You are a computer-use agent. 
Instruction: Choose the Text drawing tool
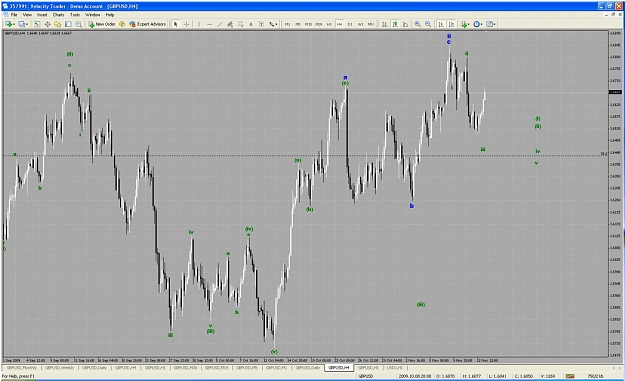(x=251, y=24)
